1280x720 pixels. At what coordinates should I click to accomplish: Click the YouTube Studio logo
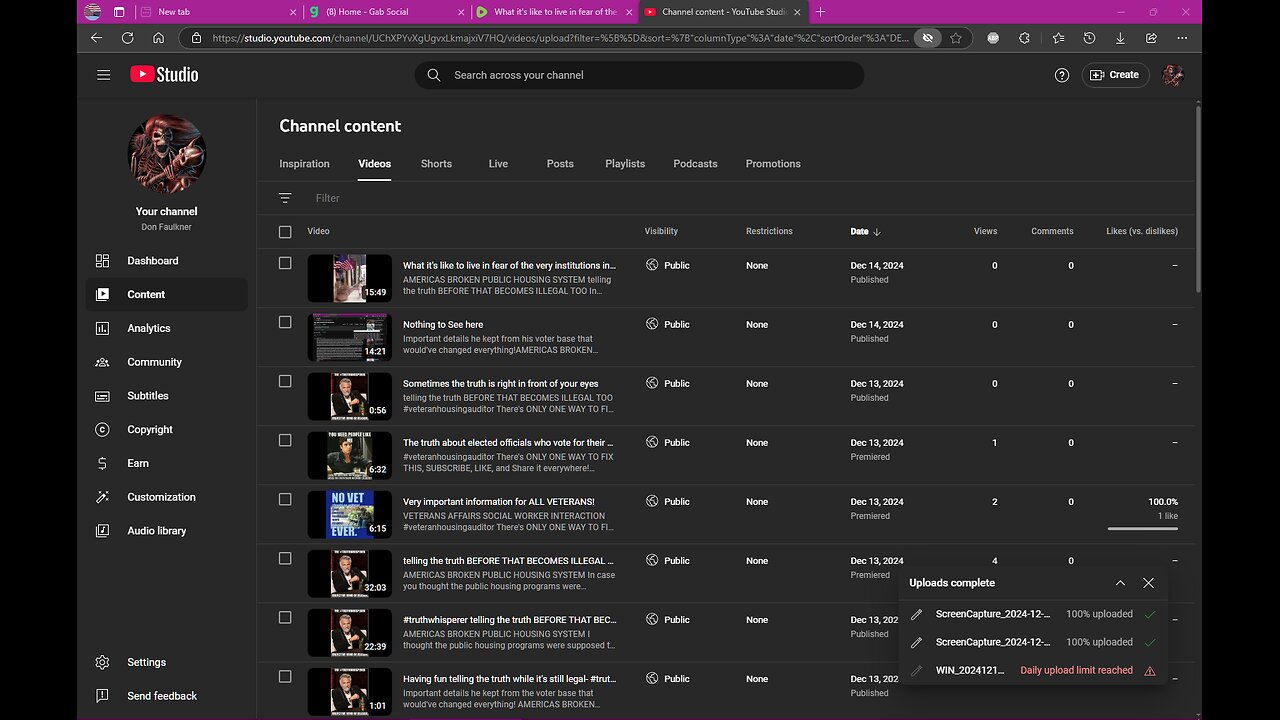(x=164, y=75)
